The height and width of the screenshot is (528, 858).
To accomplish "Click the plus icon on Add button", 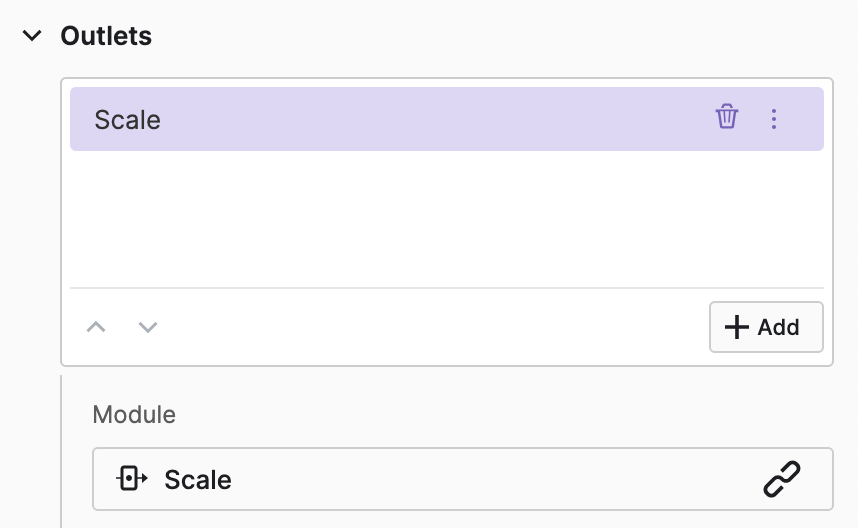I will pyautogui.click(x=736, y=327).
